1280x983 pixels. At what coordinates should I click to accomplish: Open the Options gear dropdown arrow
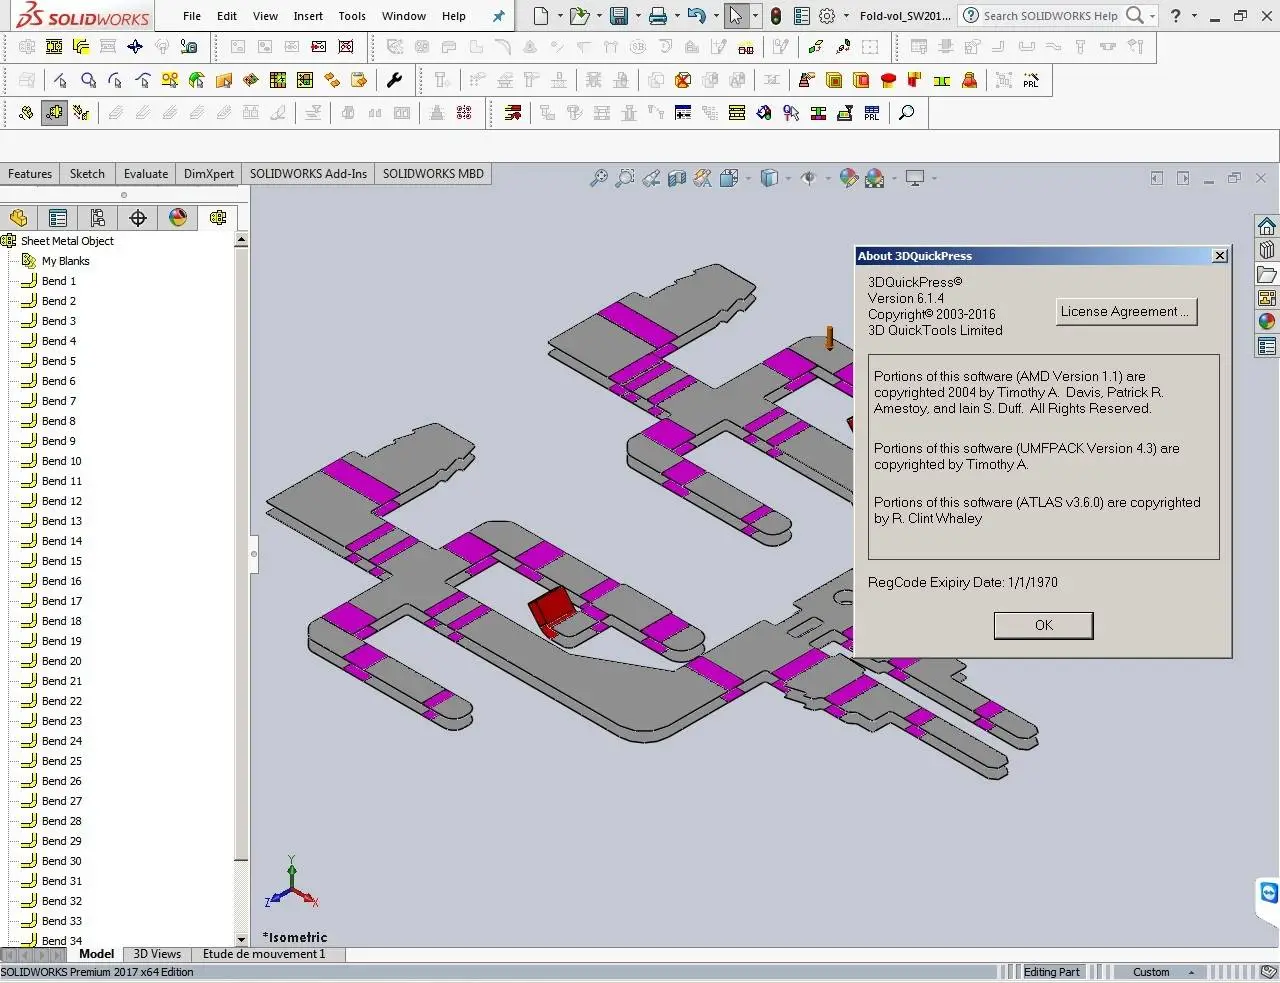pyautogui.click(x=846, y=16)
